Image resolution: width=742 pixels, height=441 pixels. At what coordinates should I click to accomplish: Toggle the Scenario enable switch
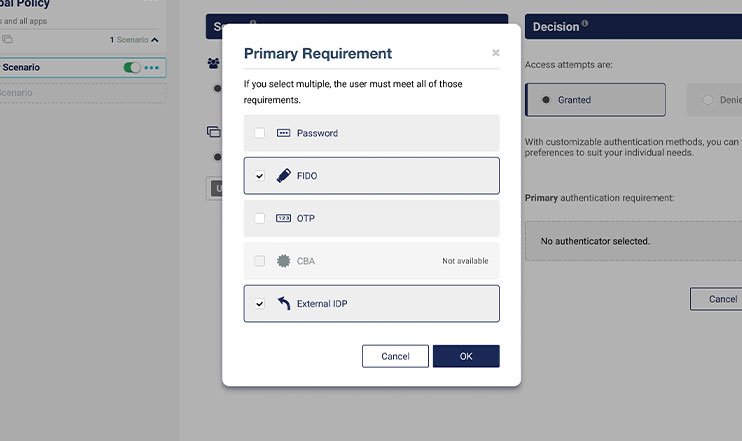[131, 68]
